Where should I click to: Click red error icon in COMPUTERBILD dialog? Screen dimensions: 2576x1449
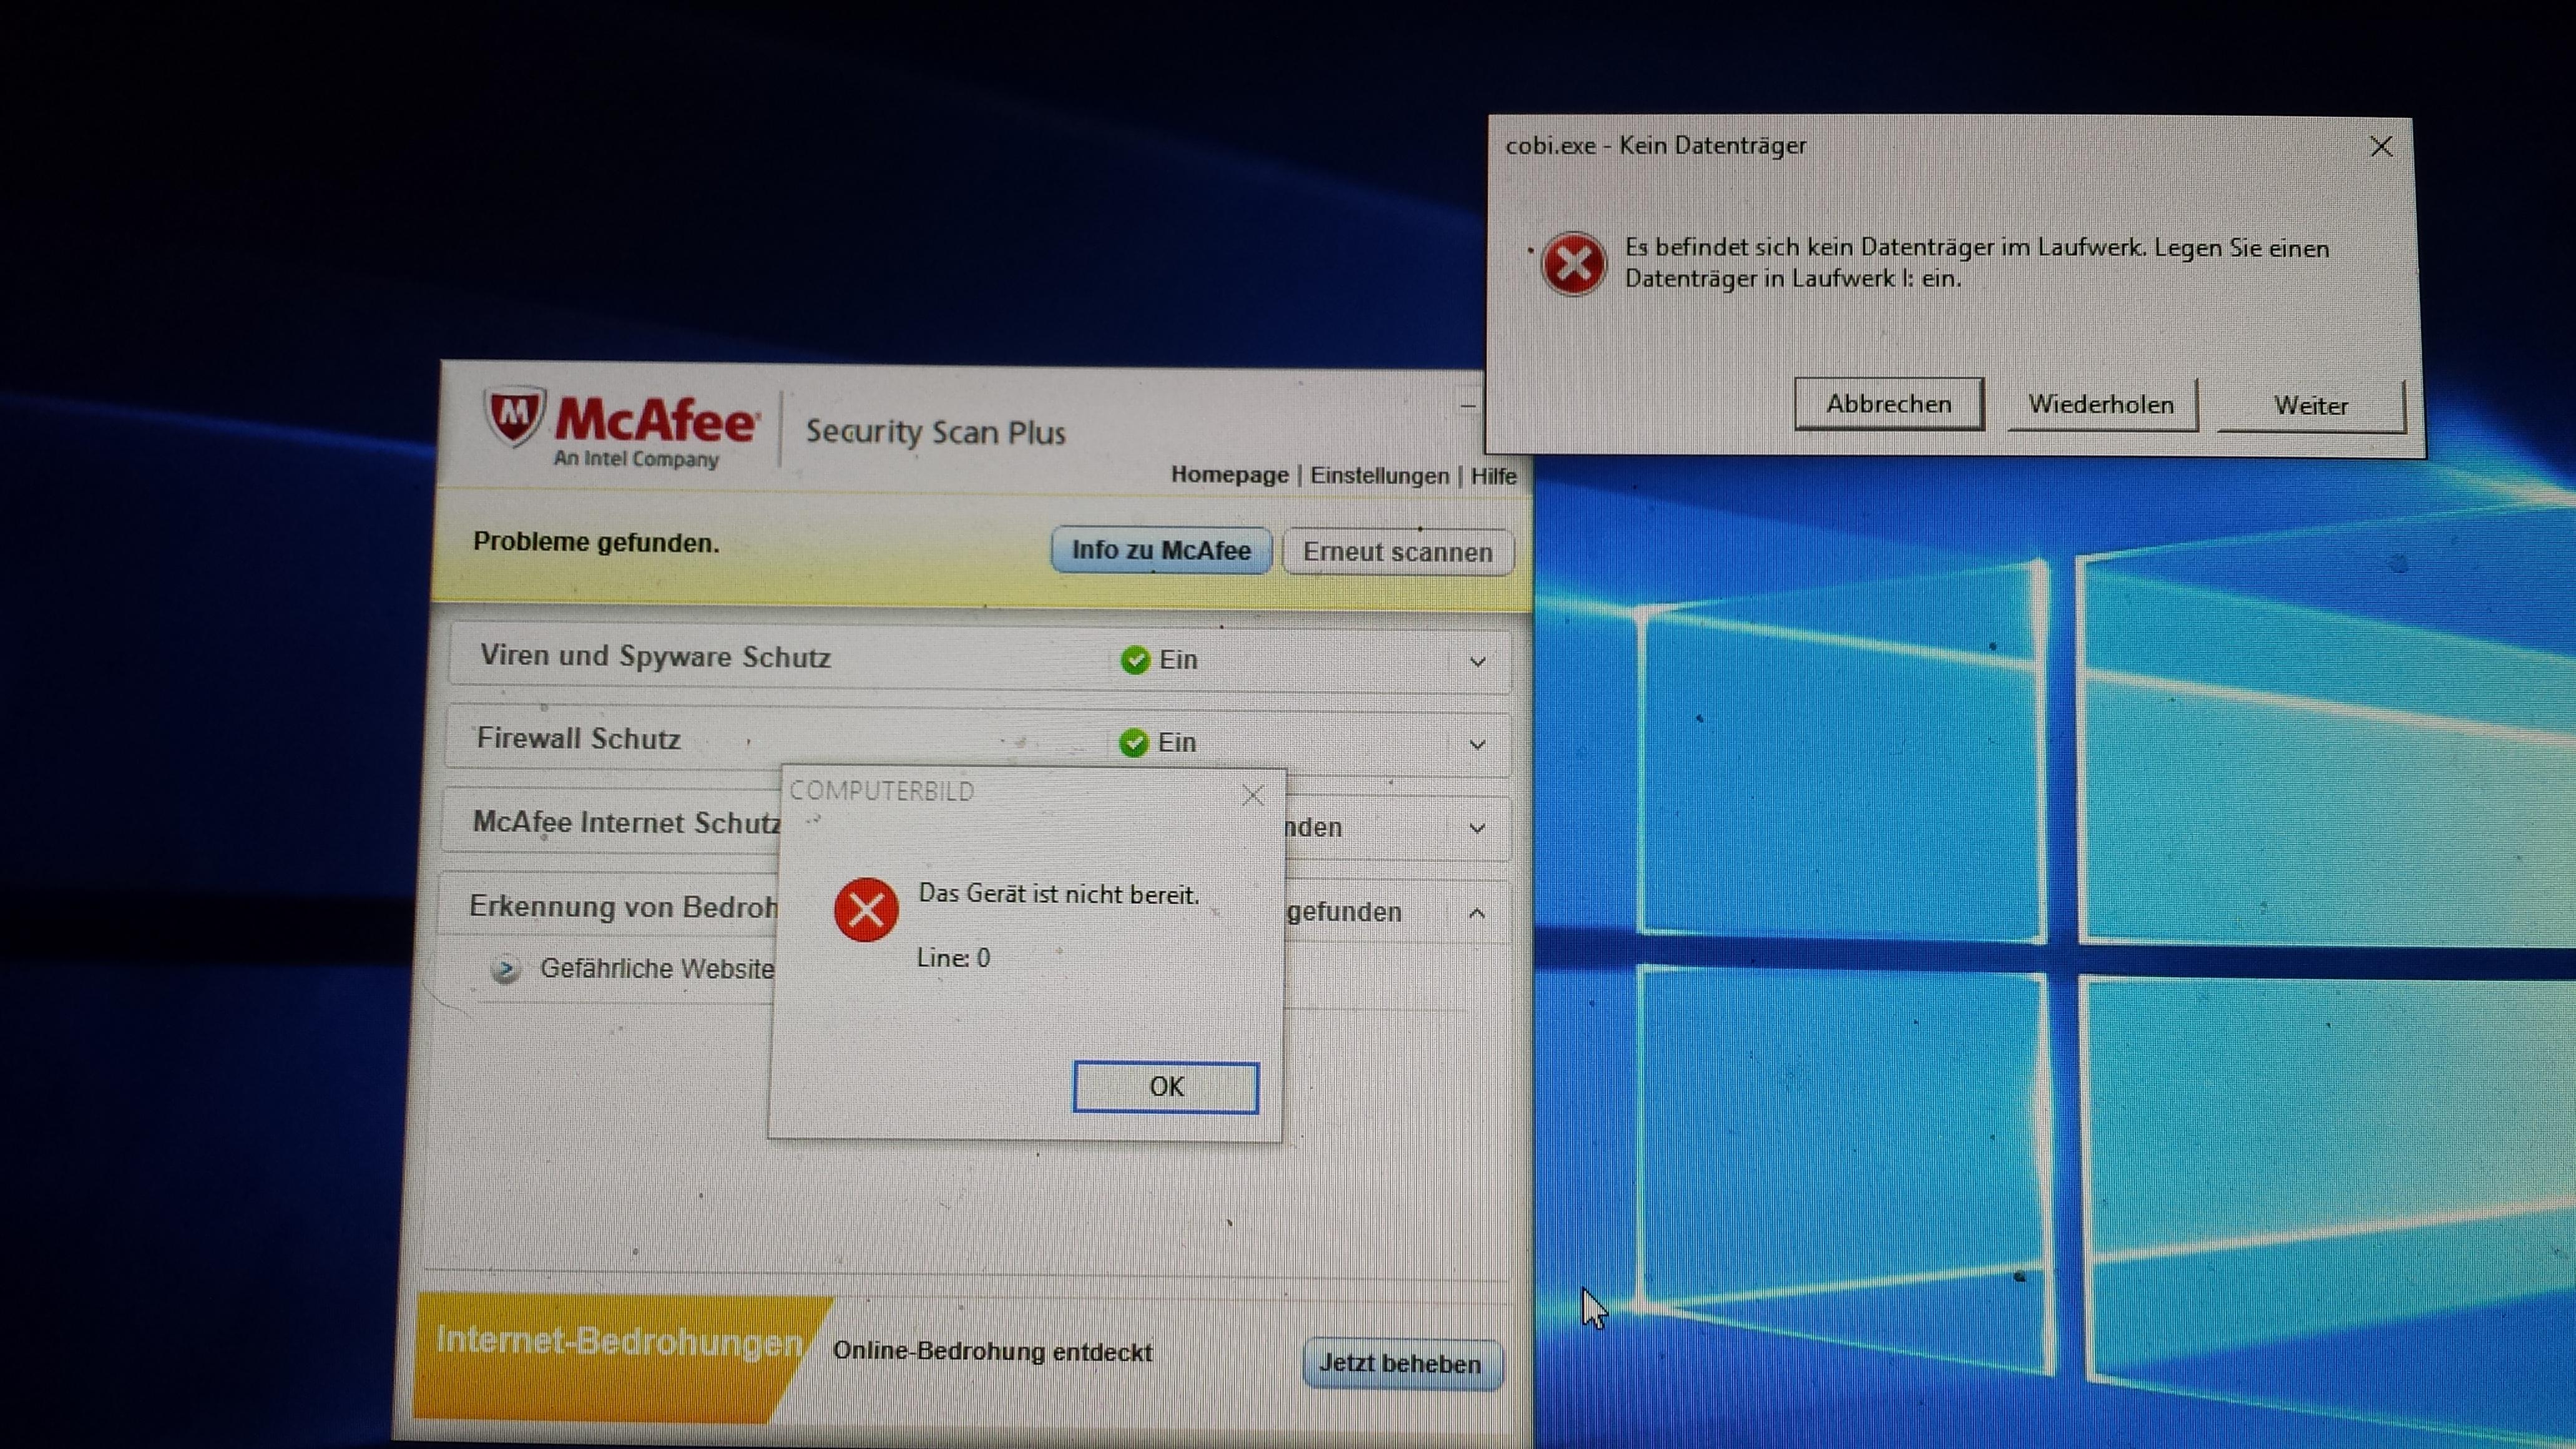[x=866, y=910]
